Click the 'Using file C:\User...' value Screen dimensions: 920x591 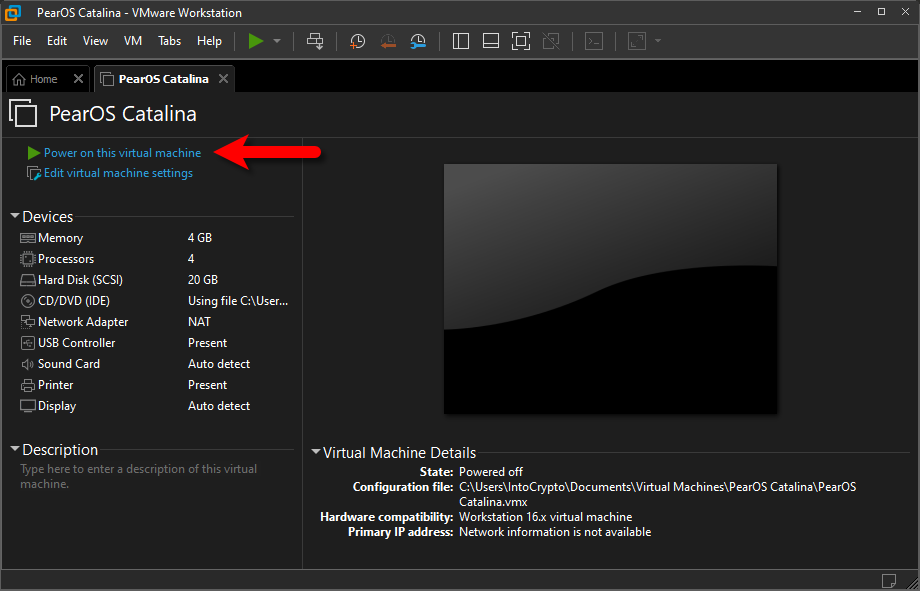(238, 301)
